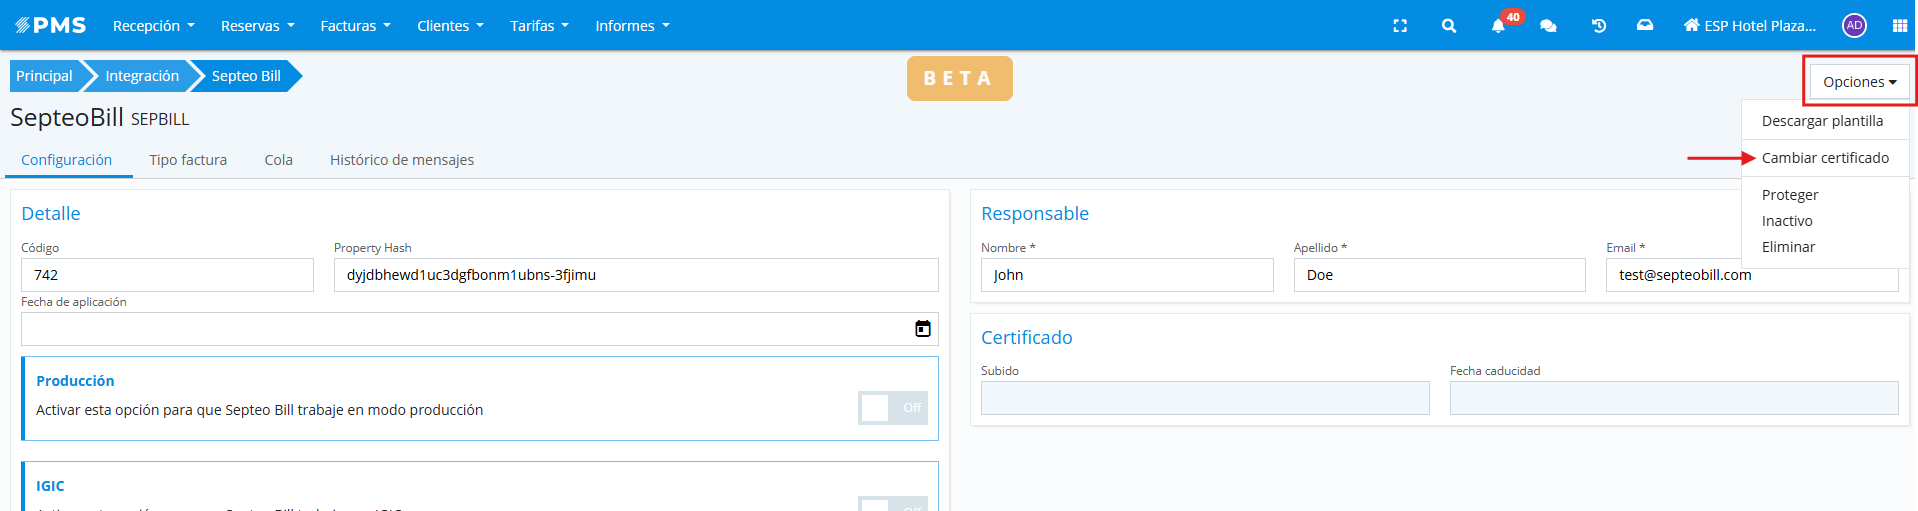Expand the Recepción menu
1918x511 pixels.
tap(153, 26)
